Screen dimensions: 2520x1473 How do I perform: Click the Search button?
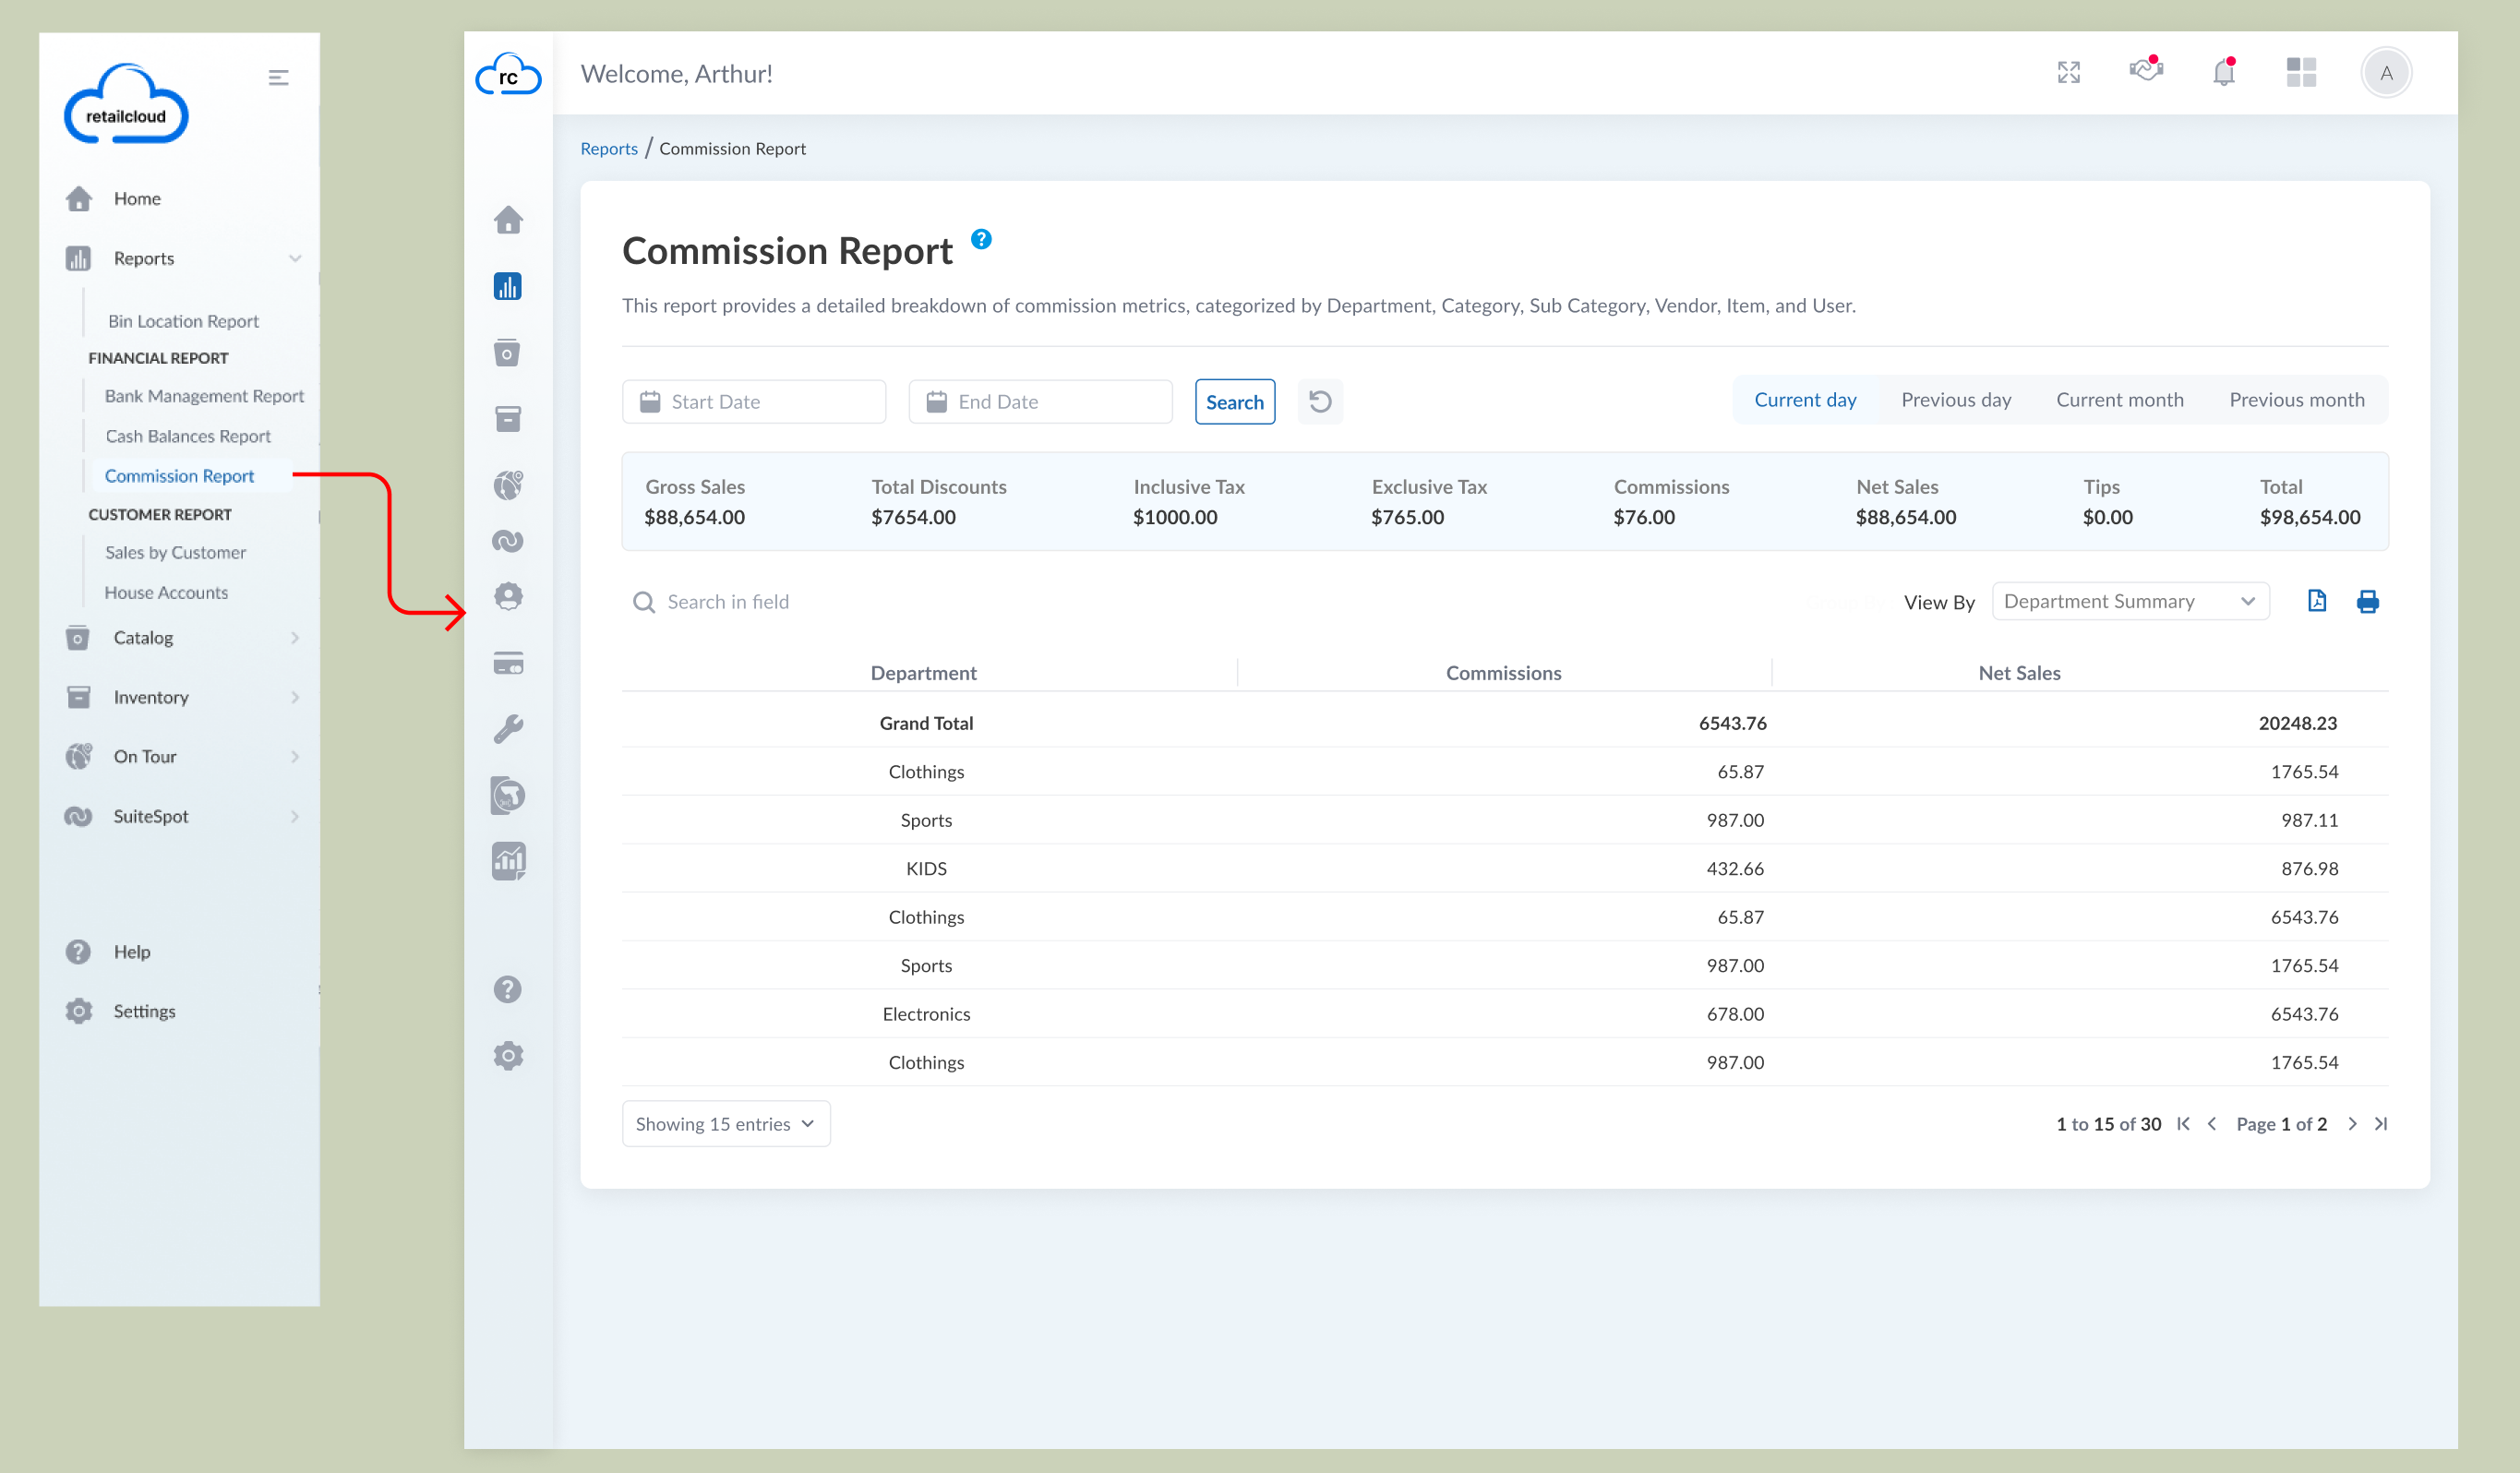point(1234,402)
